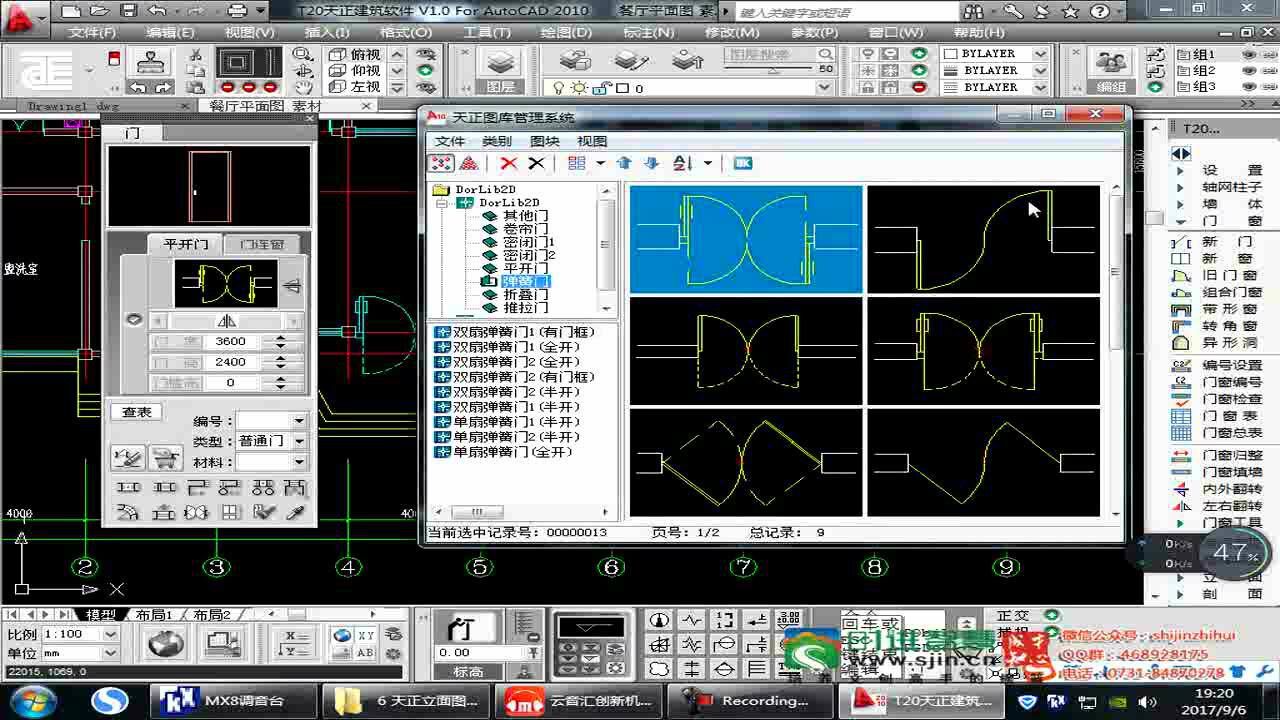Select 卷帘门 category in tree
This screenshot has width=1280, height=720.
click(525, 229)
